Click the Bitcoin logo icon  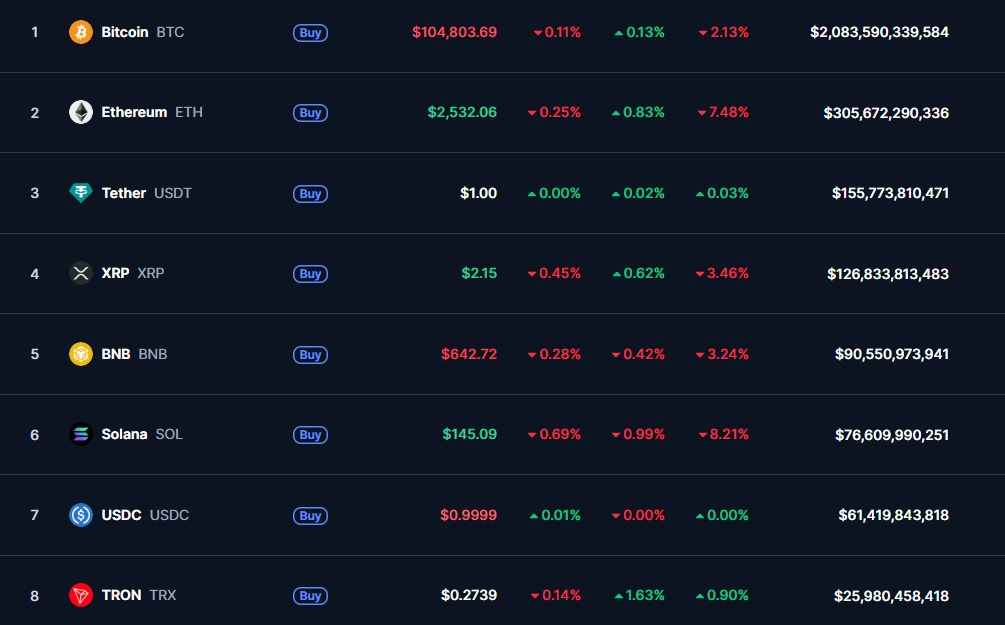coord(79,32)
